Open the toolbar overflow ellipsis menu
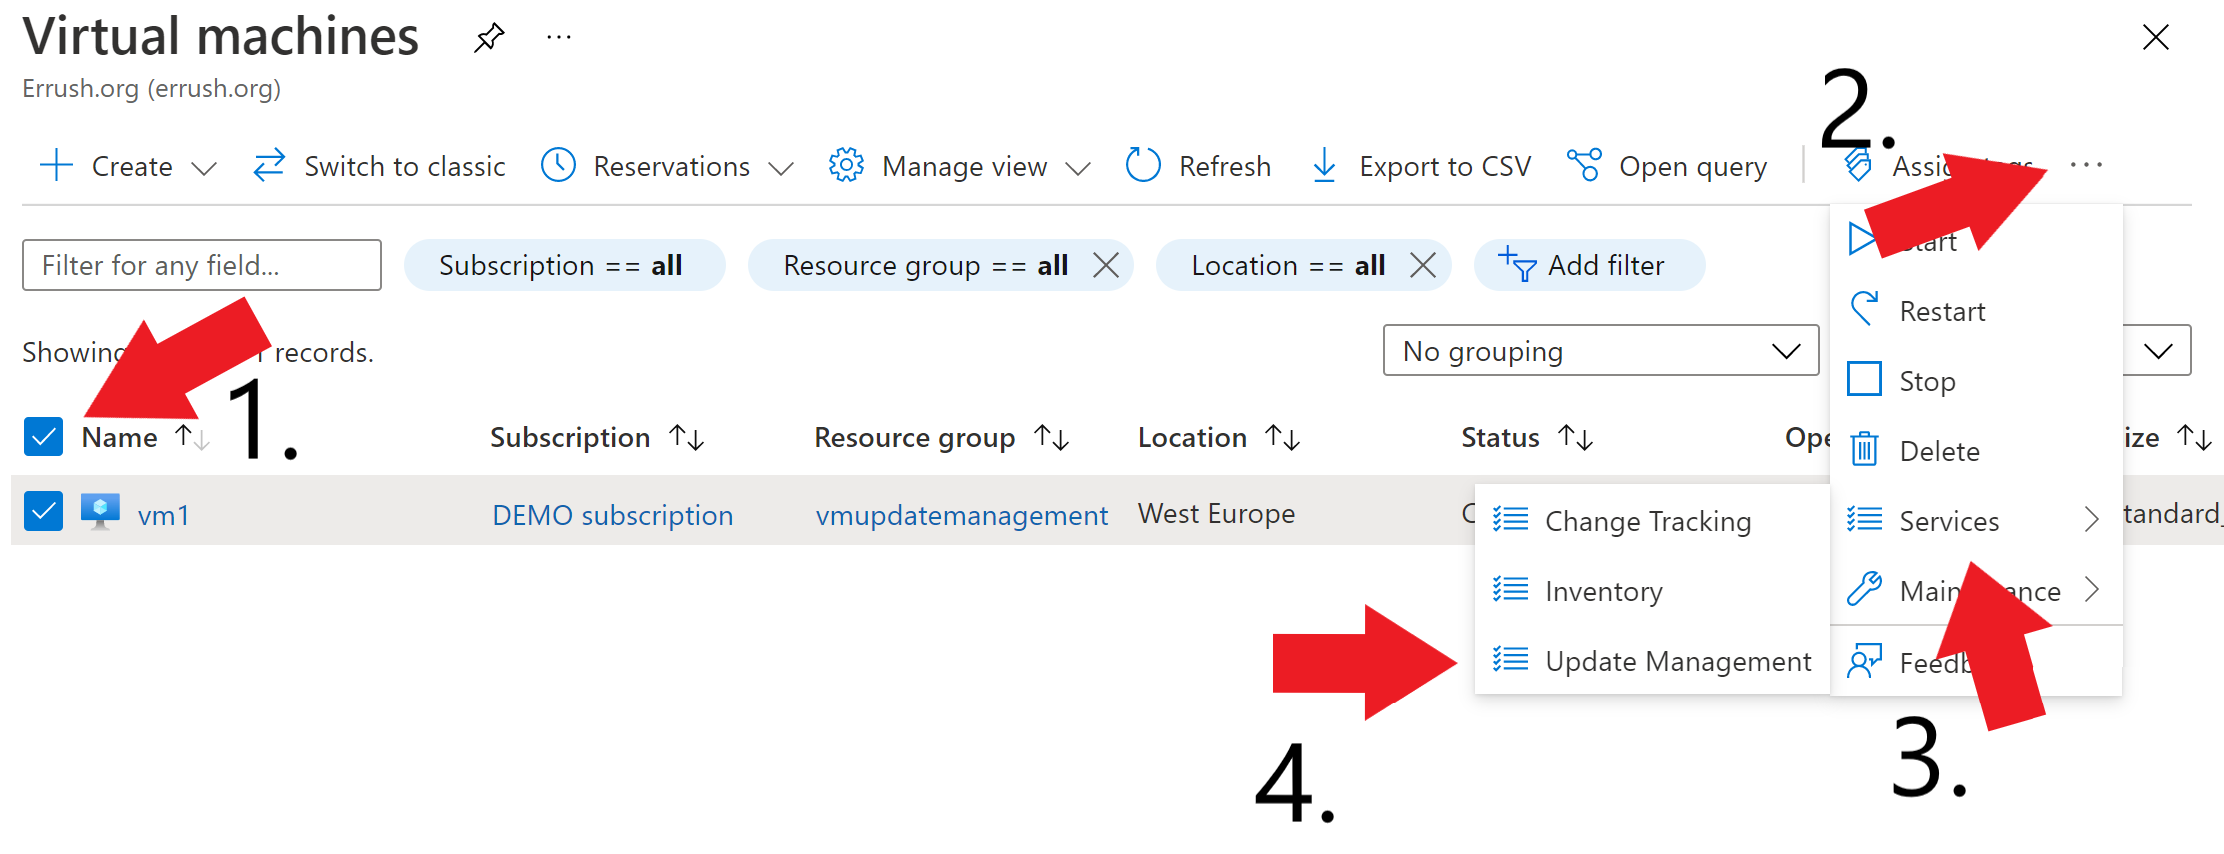Screen dimensions: 2224x854 tap(2086, 165)
